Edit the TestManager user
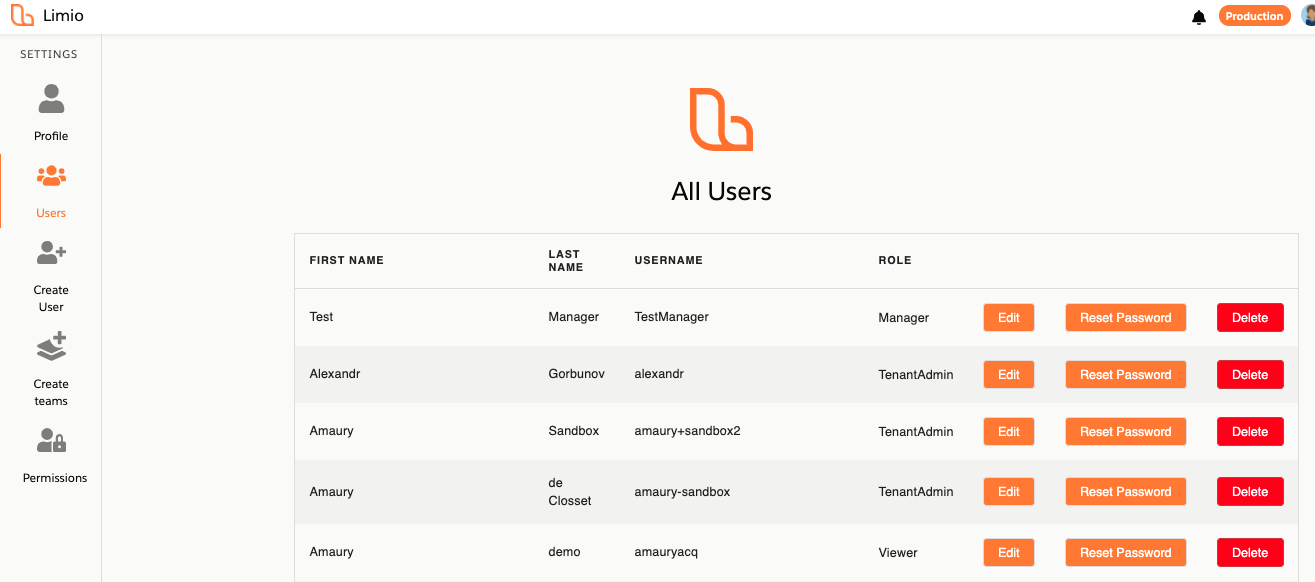 click(1009, 318)
